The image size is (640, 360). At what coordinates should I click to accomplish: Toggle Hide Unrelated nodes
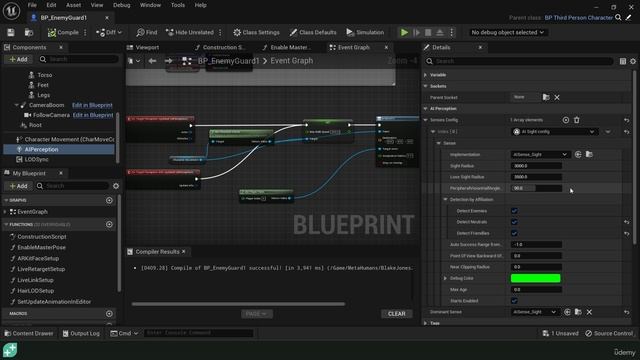[190, 32]
